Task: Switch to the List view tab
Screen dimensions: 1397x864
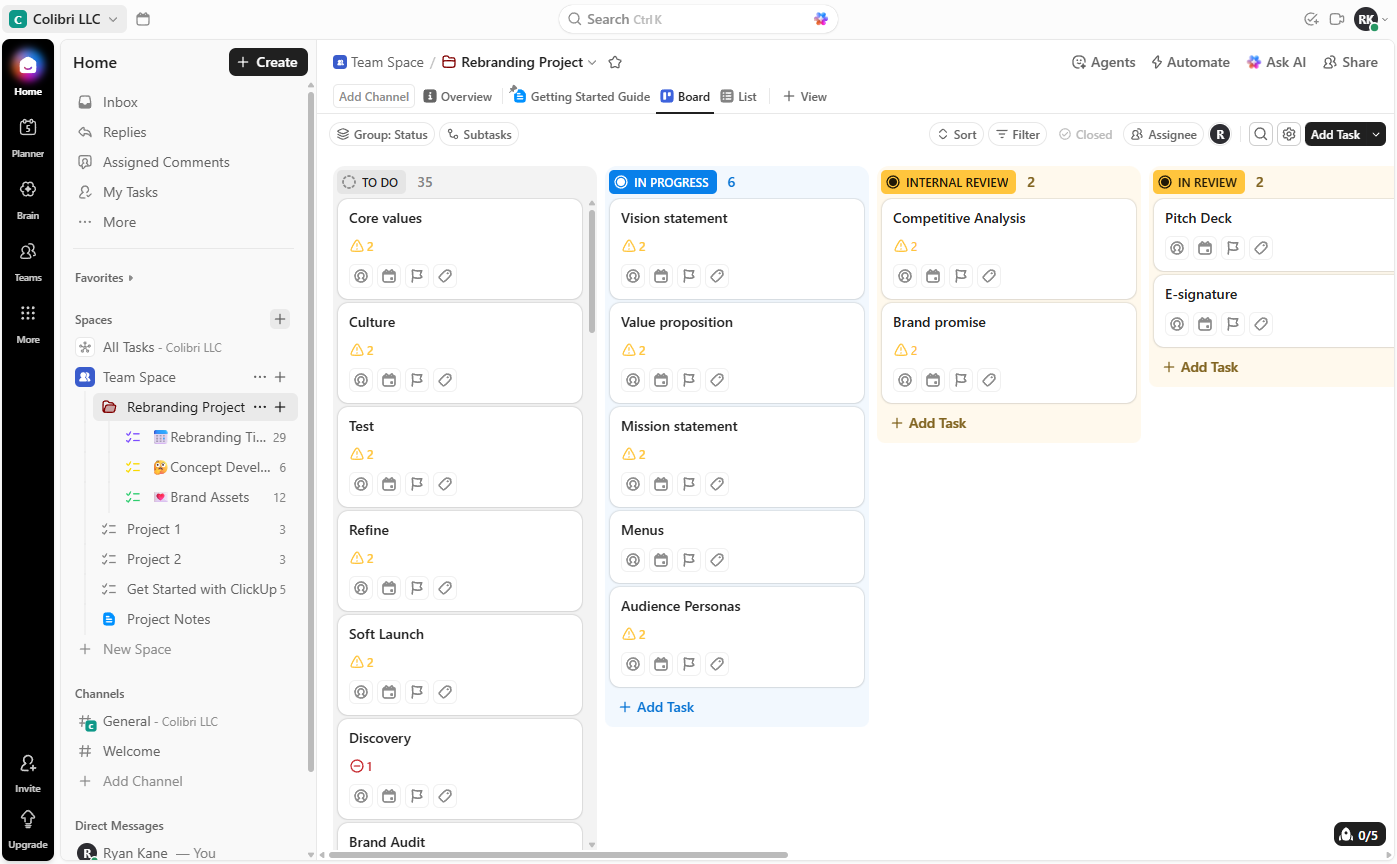Action: pyautogui.click(x=739, y=96)
